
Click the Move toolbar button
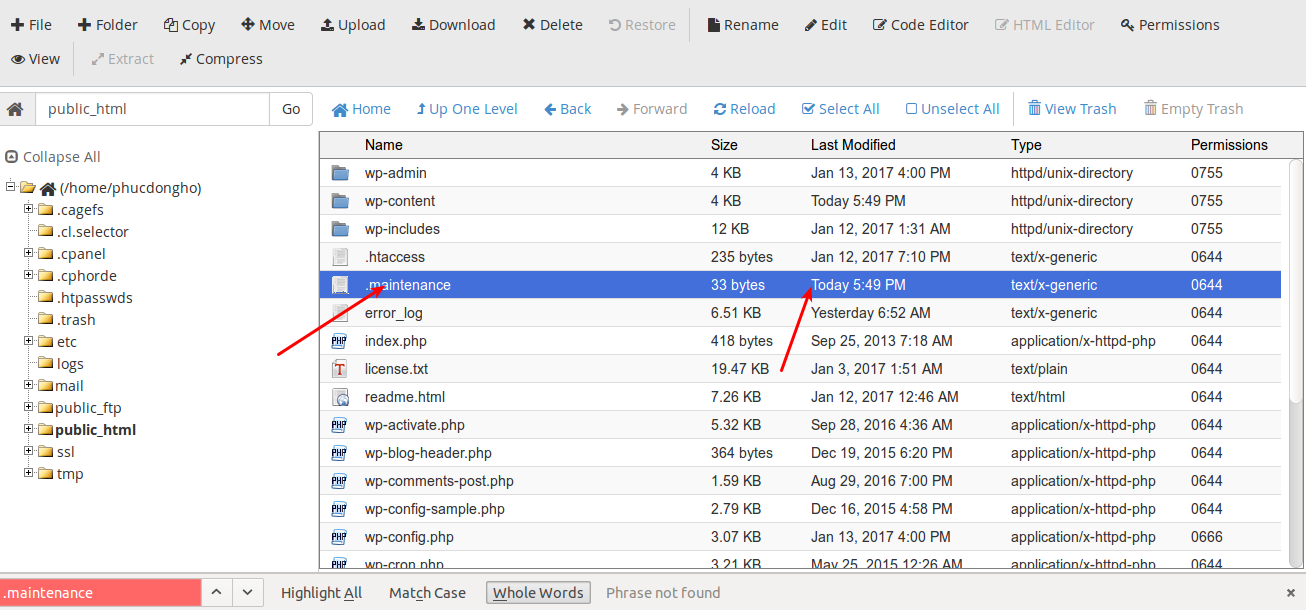[x=268, y=25]
